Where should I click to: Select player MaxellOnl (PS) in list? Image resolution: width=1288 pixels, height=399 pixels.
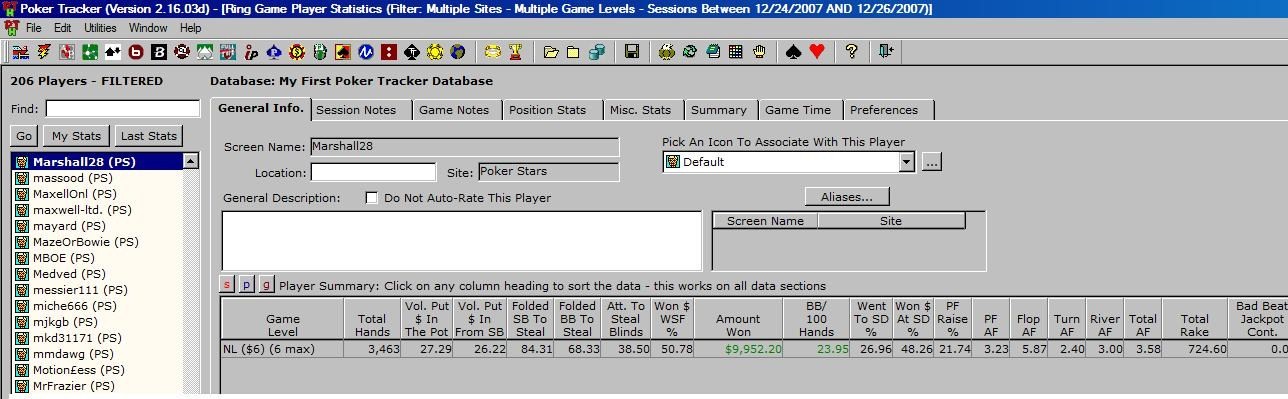click(x=74, y=194)
